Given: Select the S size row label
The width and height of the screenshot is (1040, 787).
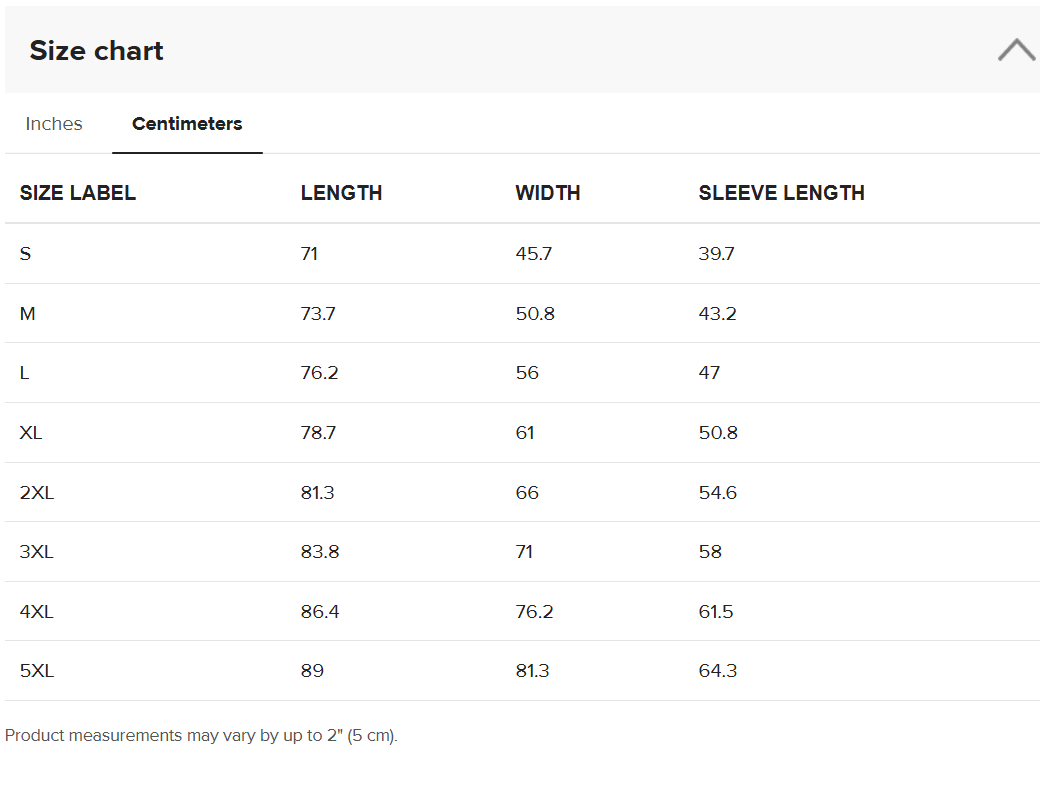Looking at the screenshot, I should click(x=25, y=254).
